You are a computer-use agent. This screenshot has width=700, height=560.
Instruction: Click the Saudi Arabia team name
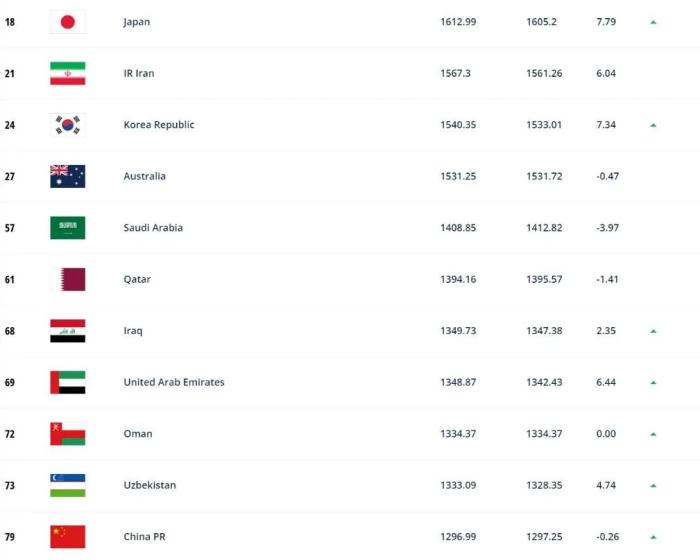pyautogui.click(x=152, y=228)
